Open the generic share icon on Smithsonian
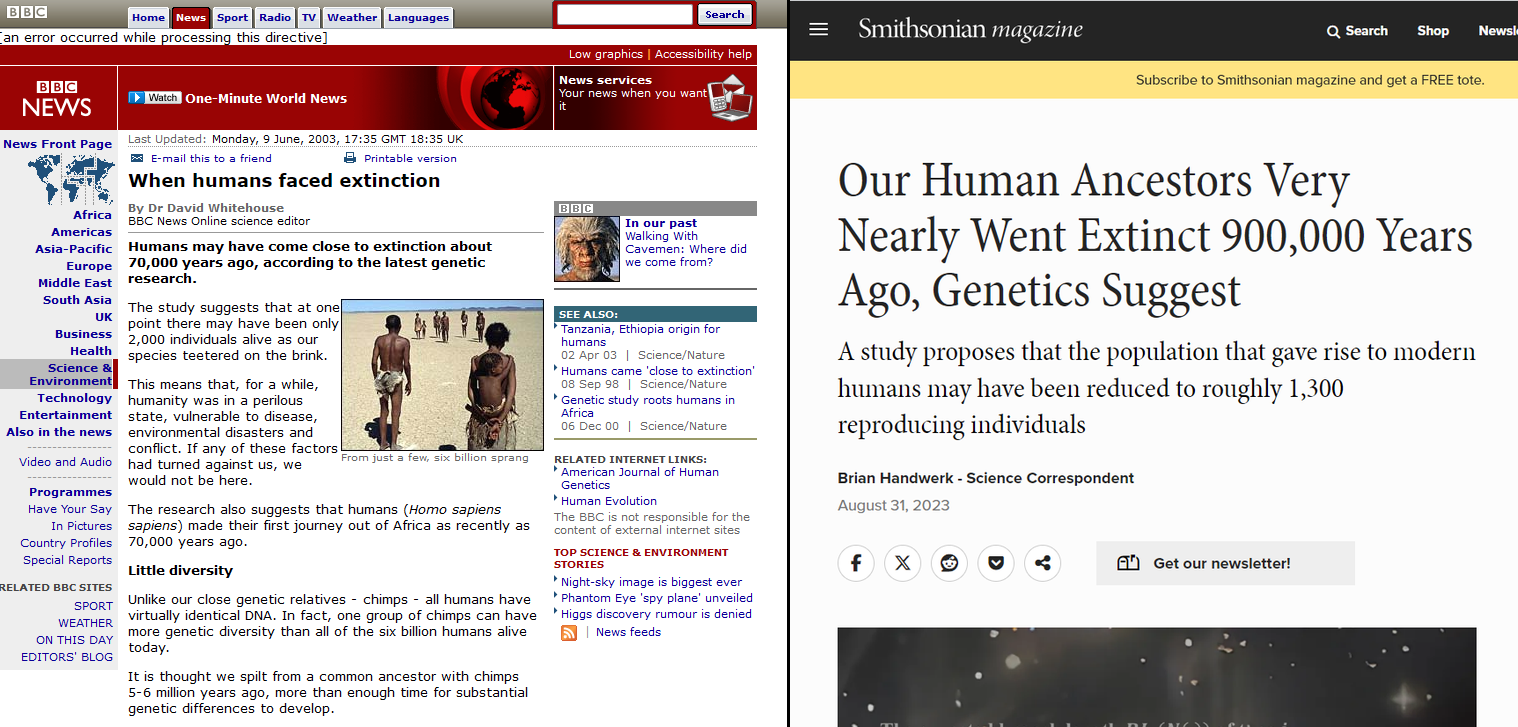The image size is (1518, 727). pyautogui.click(x=1042, y=563)
